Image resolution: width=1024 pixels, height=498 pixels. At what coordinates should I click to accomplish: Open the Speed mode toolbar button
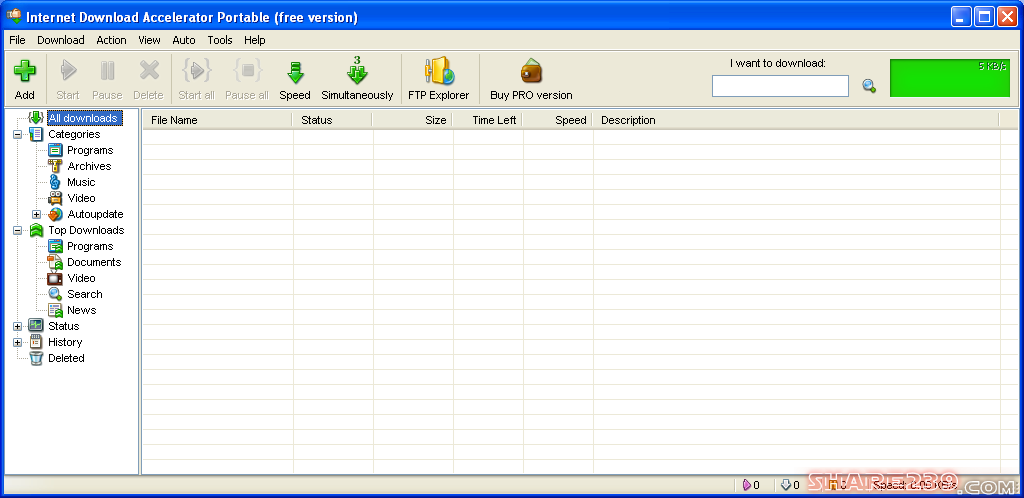[x=295, y=80]
